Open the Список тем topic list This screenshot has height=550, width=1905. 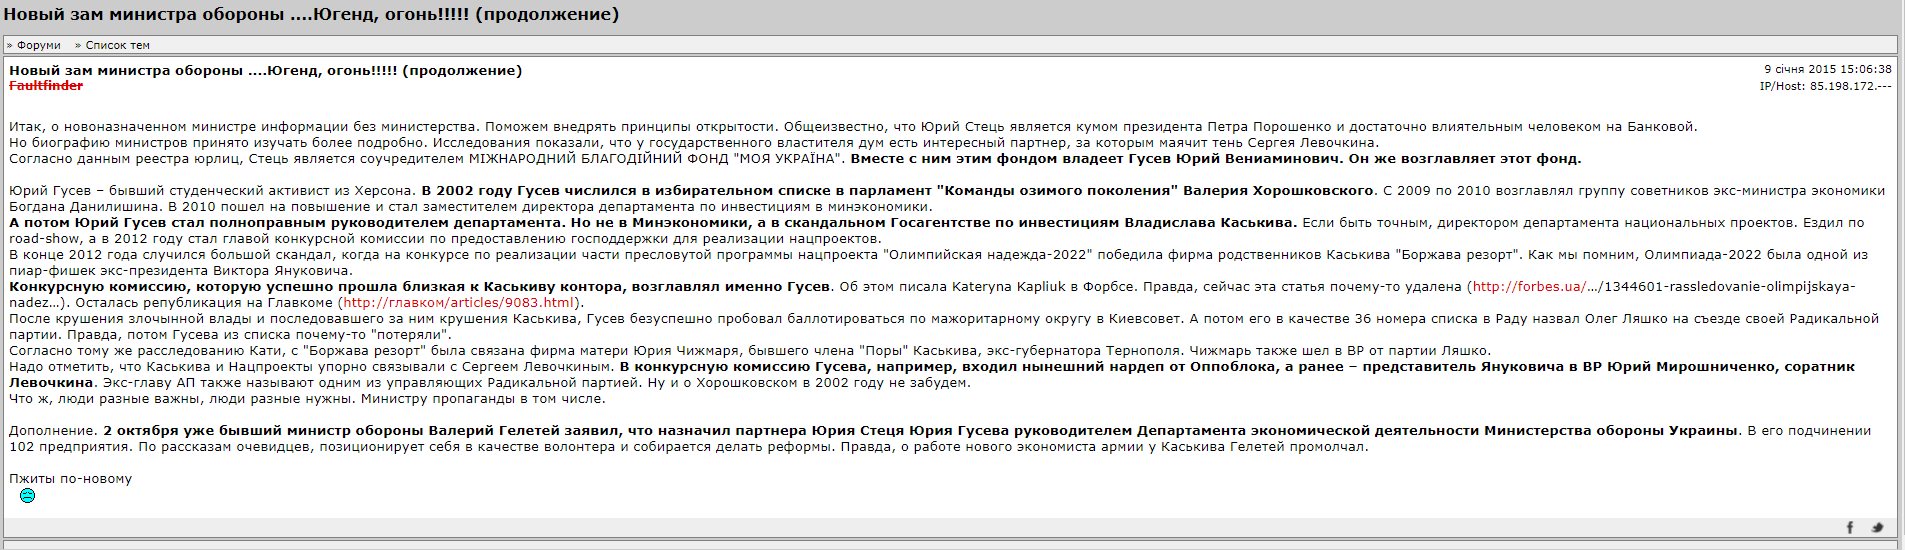117,45
